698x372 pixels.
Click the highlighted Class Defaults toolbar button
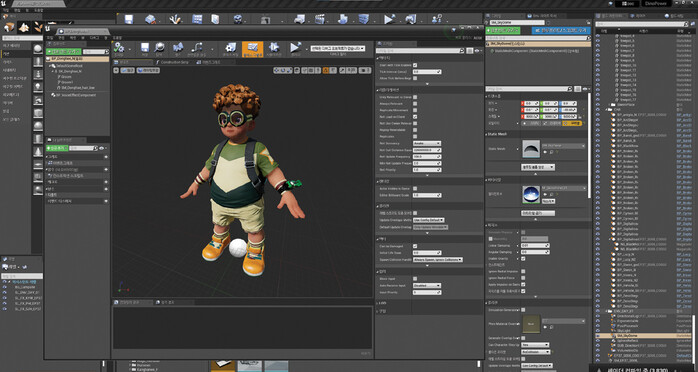coord(252,49)
